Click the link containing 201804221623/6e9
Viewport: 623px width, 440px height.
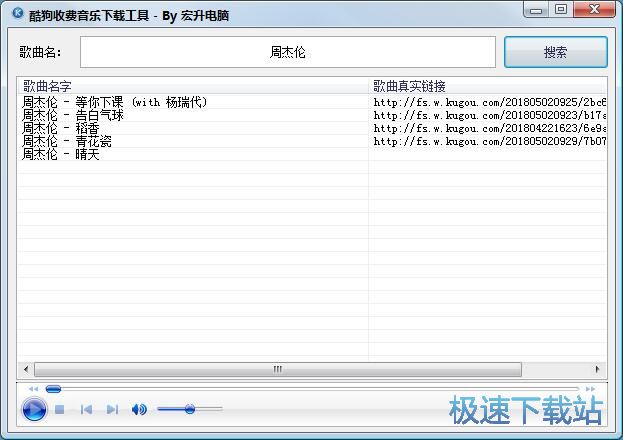(x=490, y=128)
